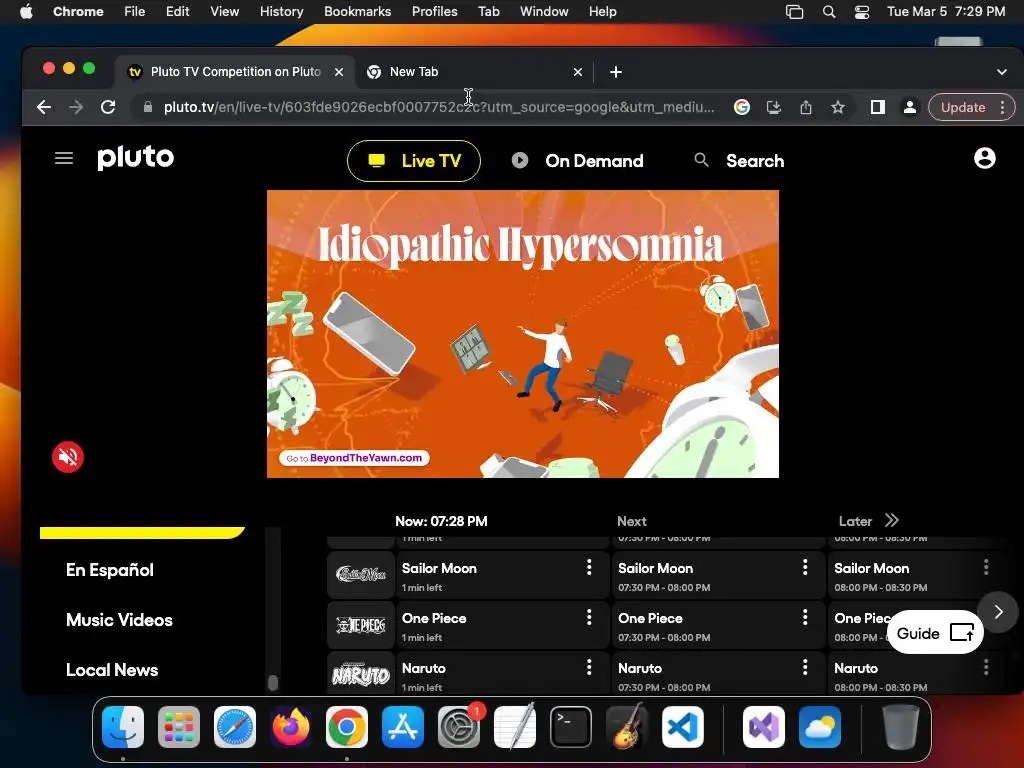
Task: Open macOS Control Center icon
Action: [x=862, y=12]
